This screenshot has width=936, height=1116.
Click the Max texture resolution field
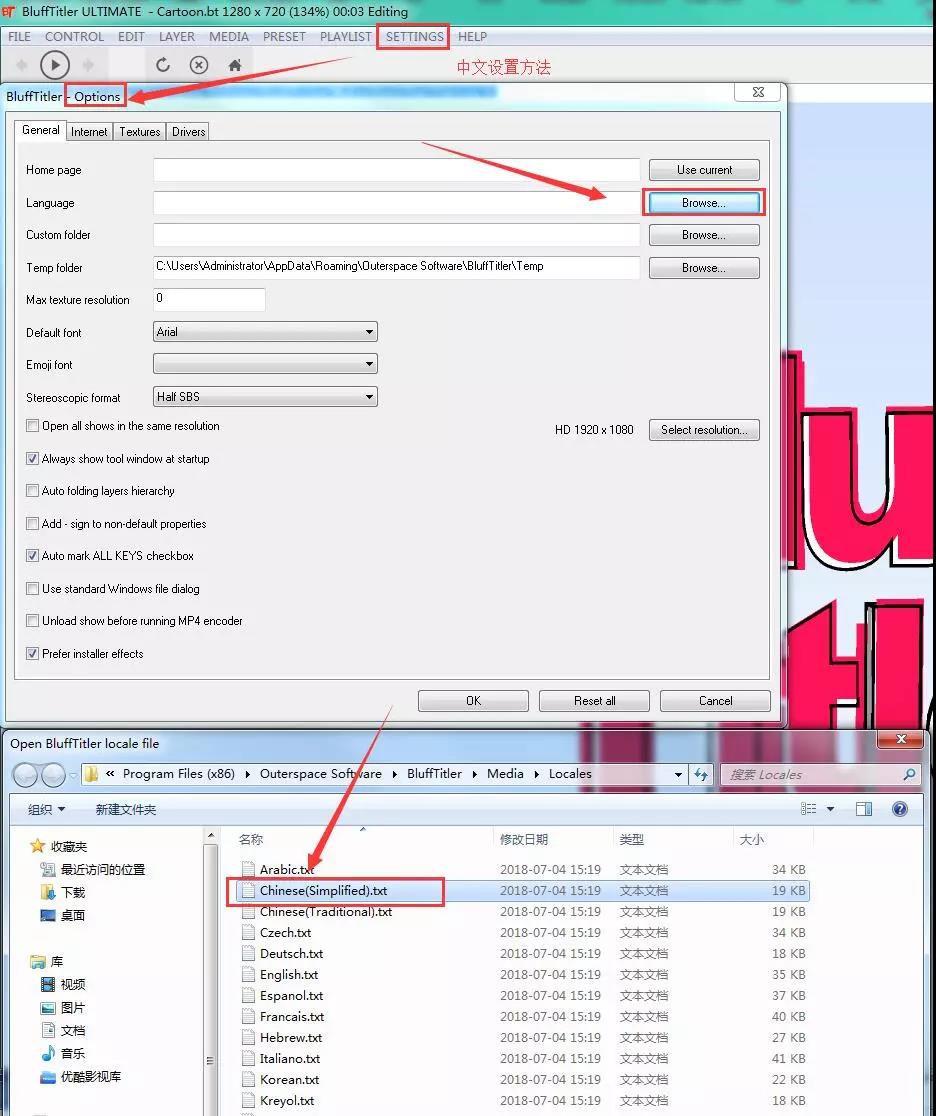(209, 299)
